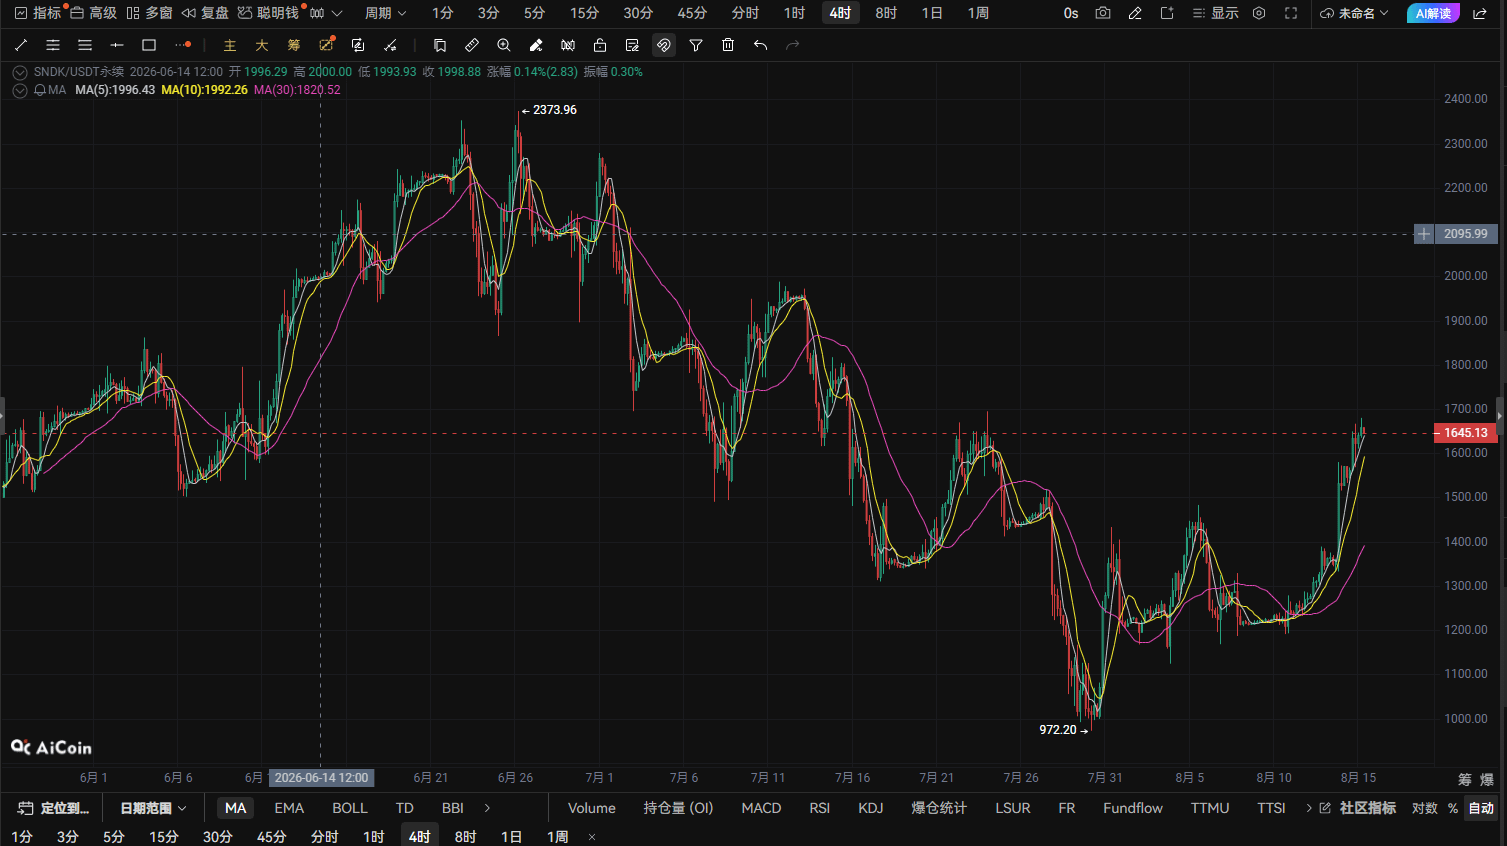Select 30分 timeframe in bottom bar
This screenshot has width=1507, height=846.
coord(218,837)
